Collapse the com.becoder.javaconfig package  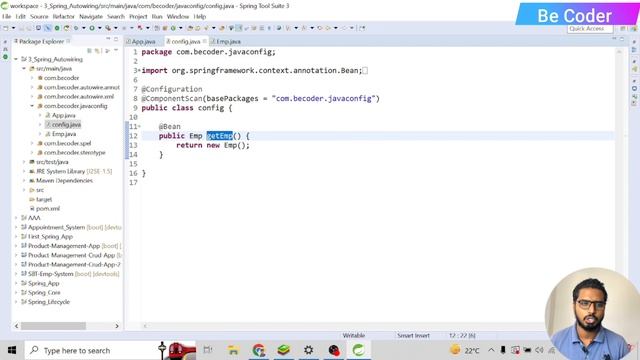[32, 106]
